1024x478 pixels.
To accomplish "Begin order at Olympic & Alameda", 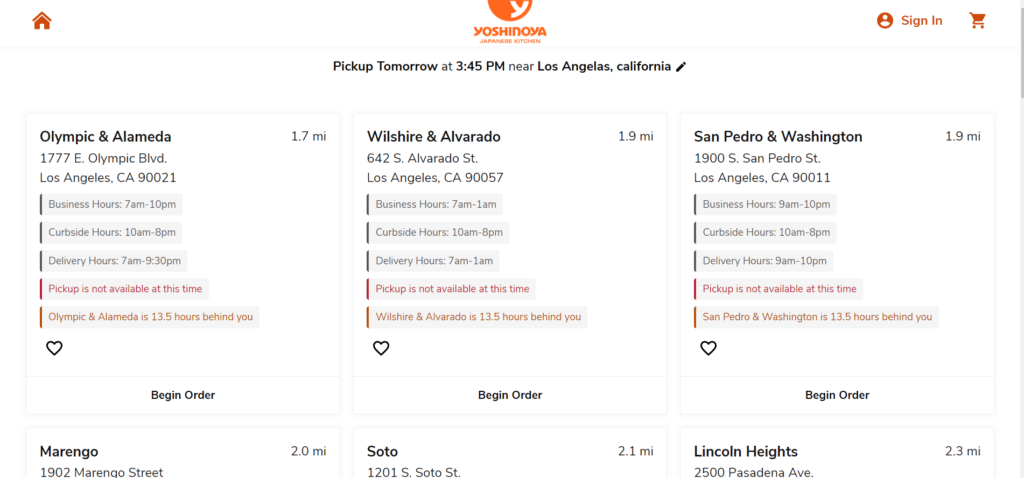I will pos(183,395).
